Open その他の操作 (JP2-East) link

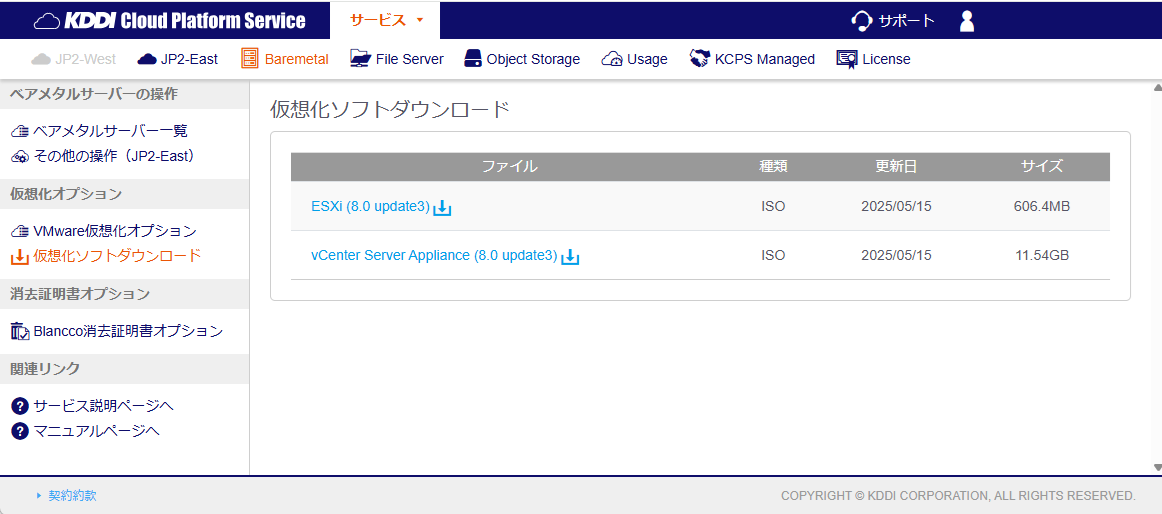point(113,156)
